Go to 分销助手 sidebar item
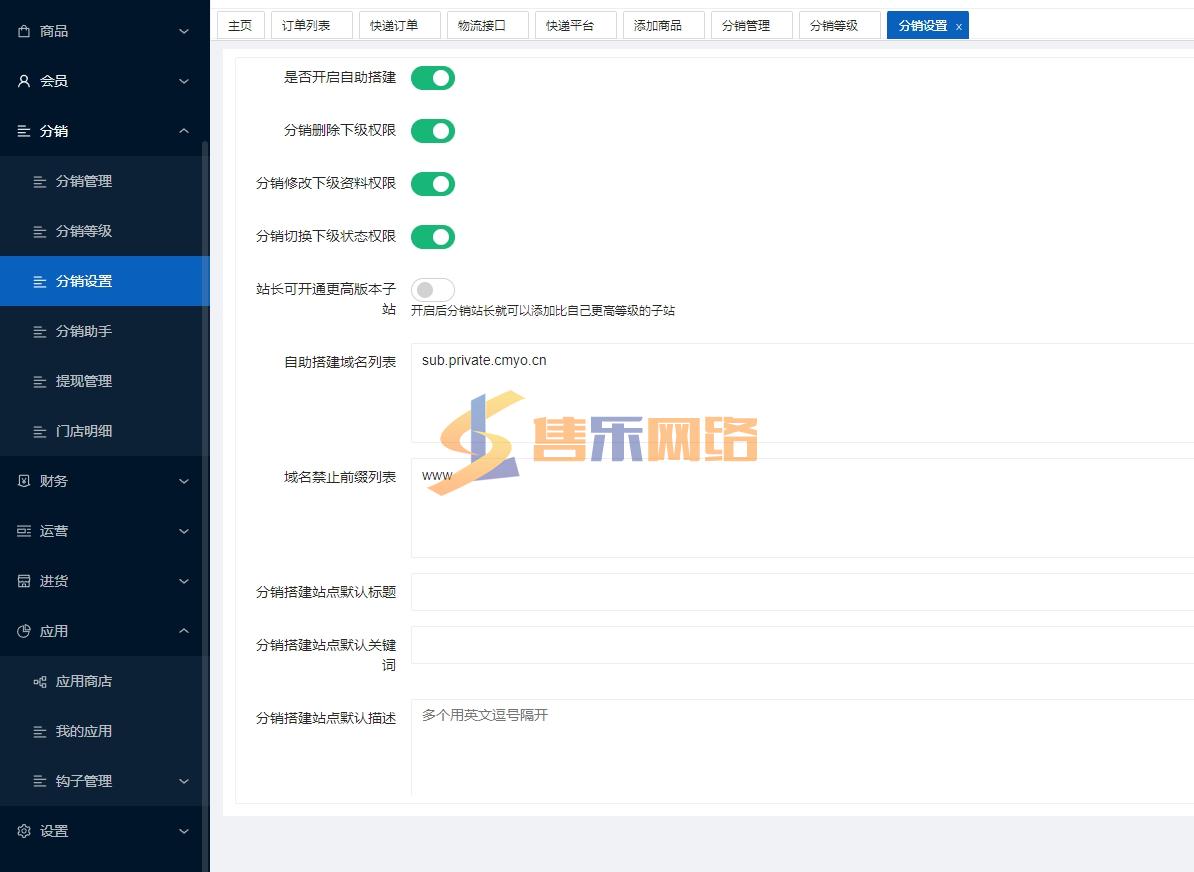This screenshot has height=872, width=1194. click(x=84, y=331)
